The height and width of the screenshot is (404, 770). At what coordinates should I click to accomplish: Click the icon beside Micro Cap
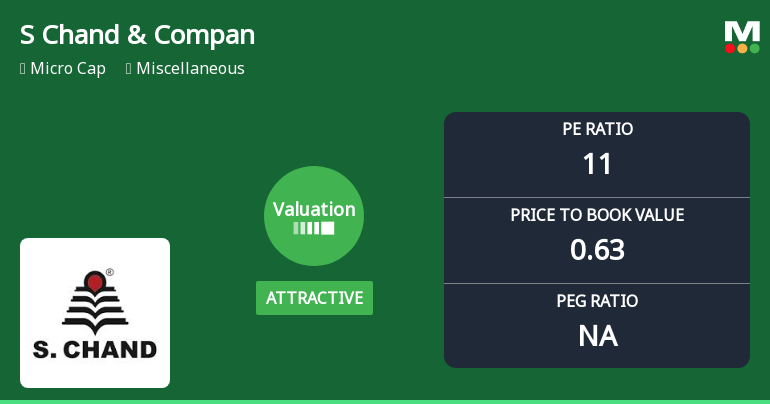pos(22,69)
